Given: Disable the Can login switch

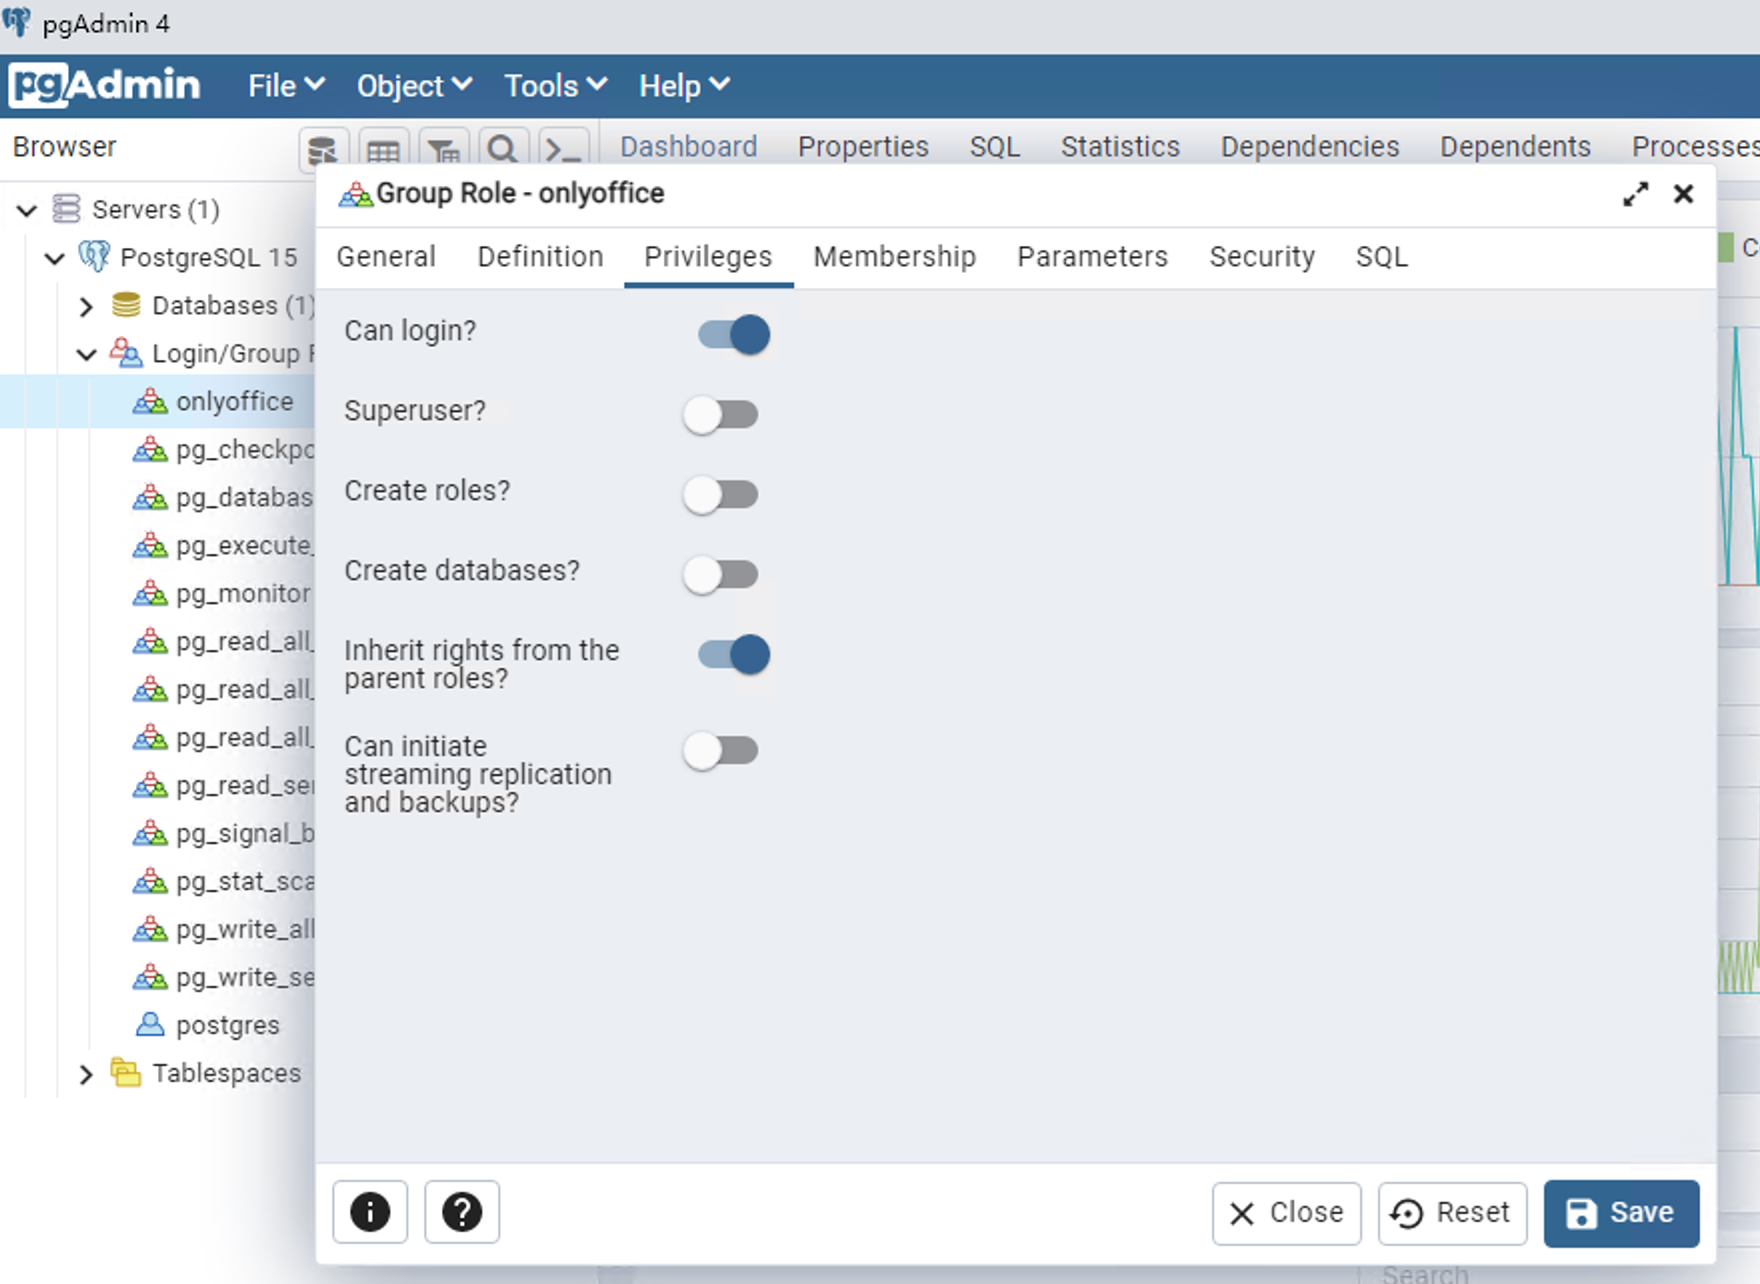Looking at the screenshot, I should click(x=733, y=334).
